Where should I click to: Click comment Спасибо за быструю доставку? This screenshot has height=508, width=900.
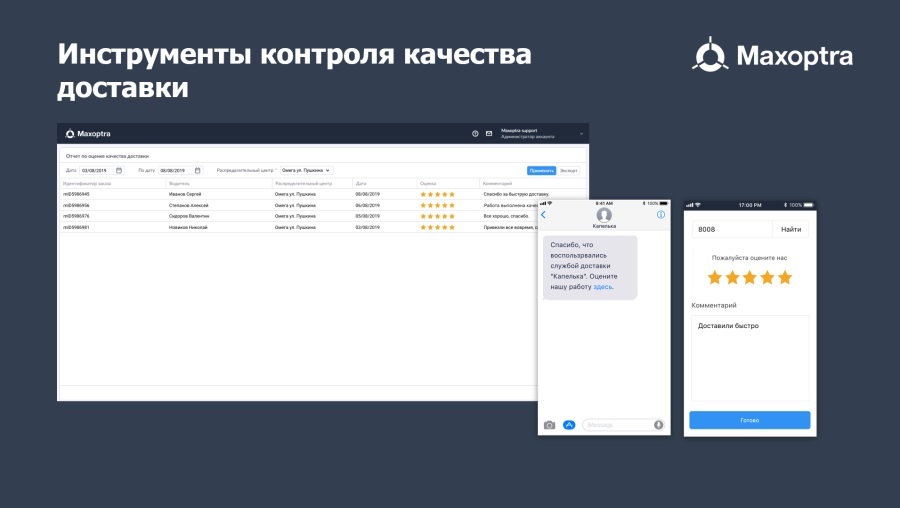click(516, 195)
